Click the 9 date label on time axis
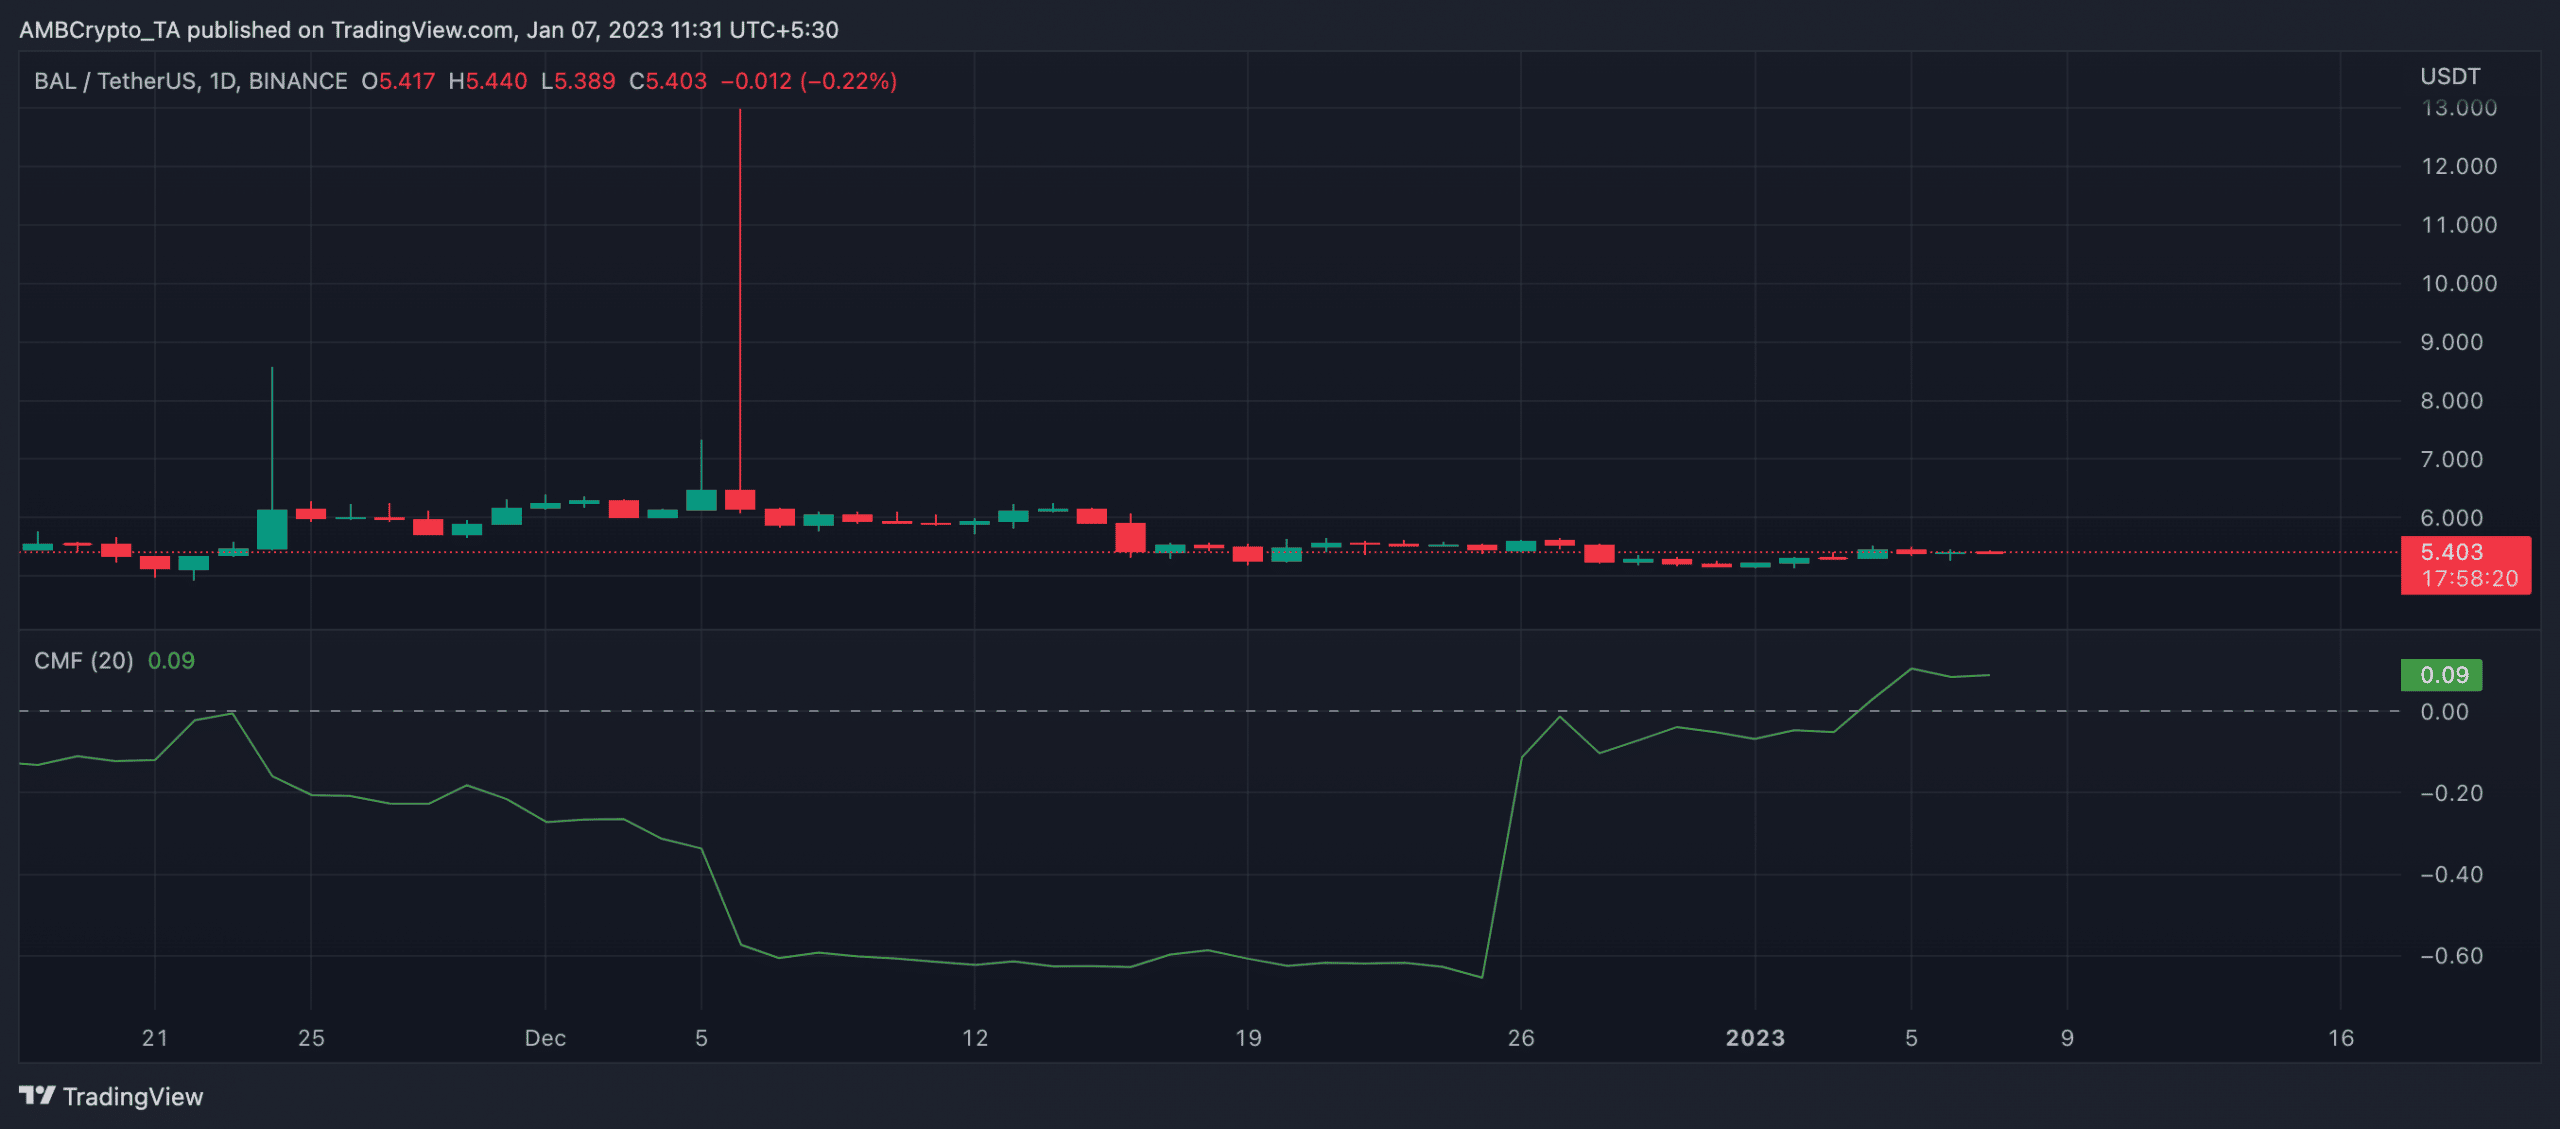This screenshot has width=2560, height=1129. pos(2067,1038)
